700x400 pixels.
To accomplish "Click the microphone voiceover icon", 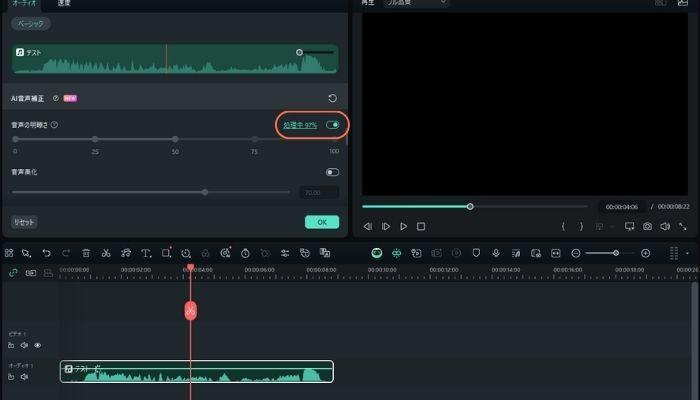I will click(x=496, y=253).
